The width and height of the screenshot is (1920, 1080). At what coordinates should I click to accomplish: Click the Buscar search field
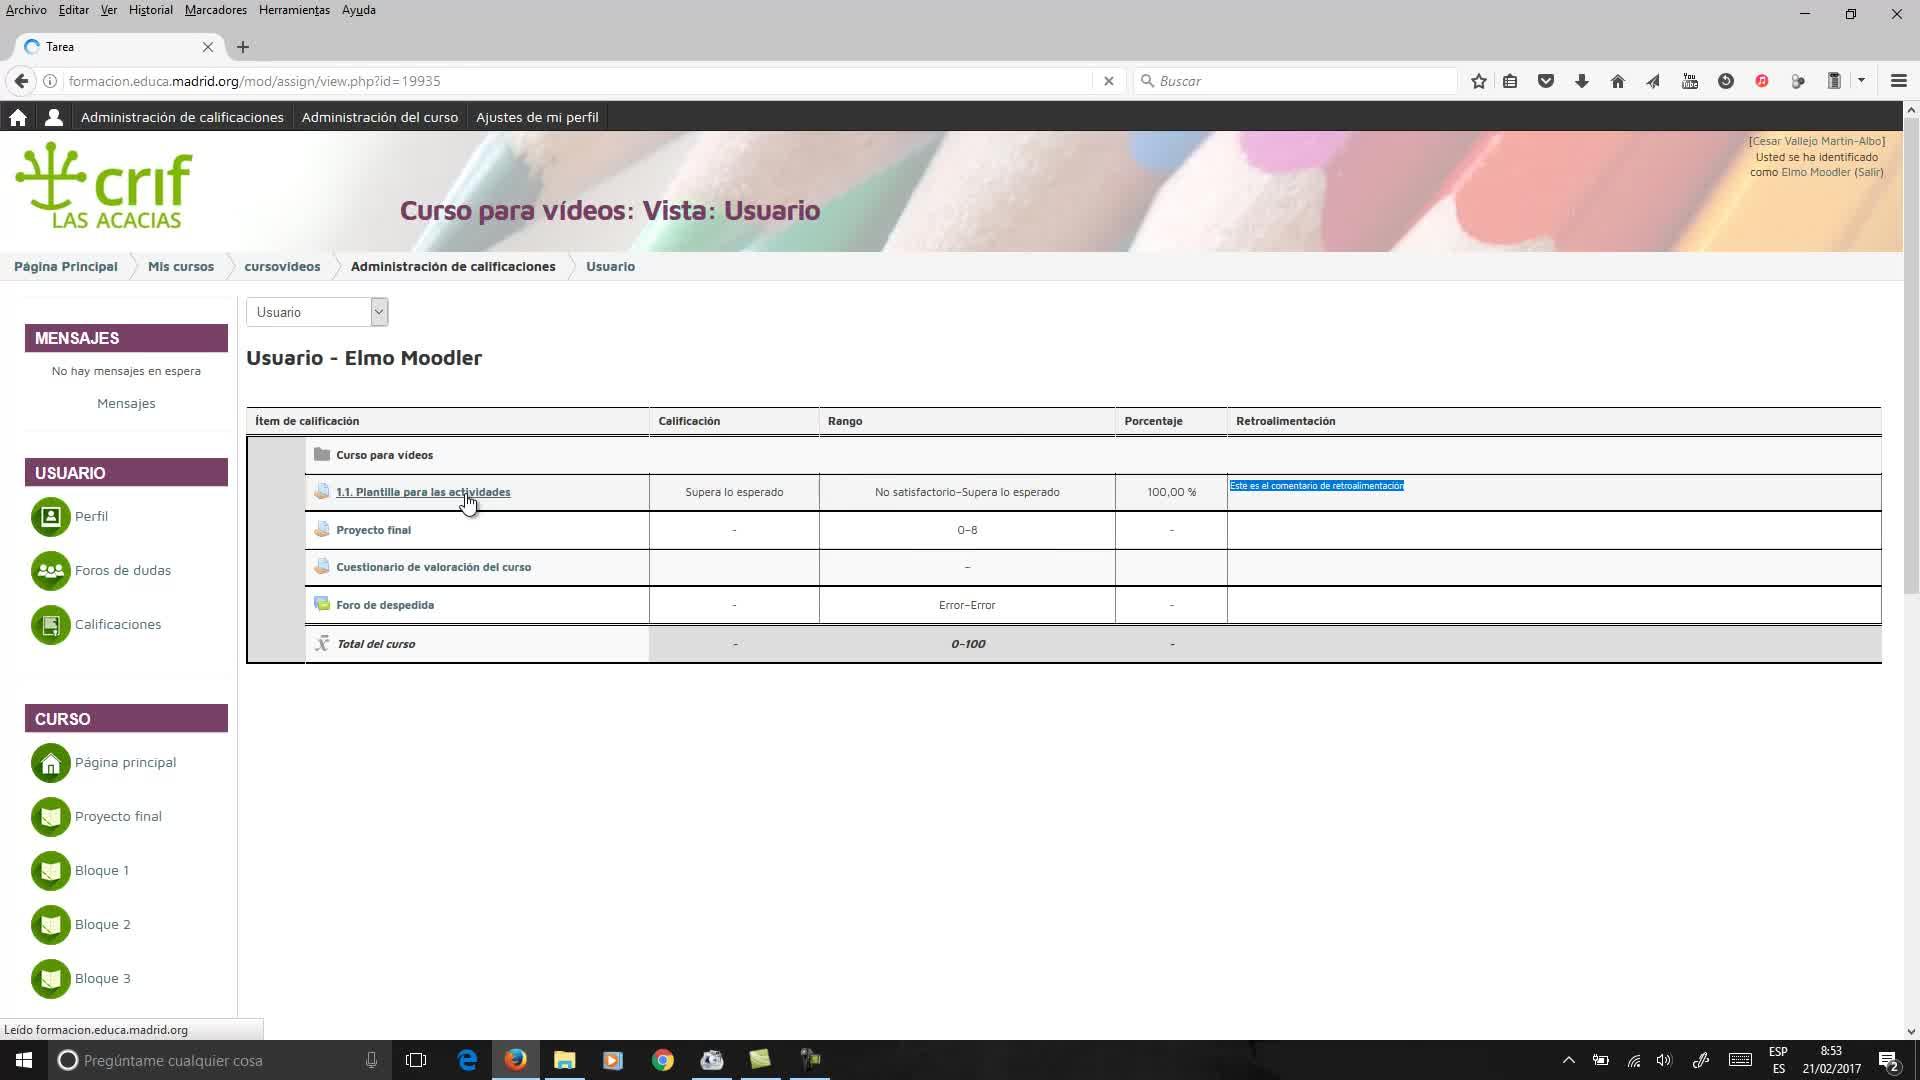(1300, 81)
